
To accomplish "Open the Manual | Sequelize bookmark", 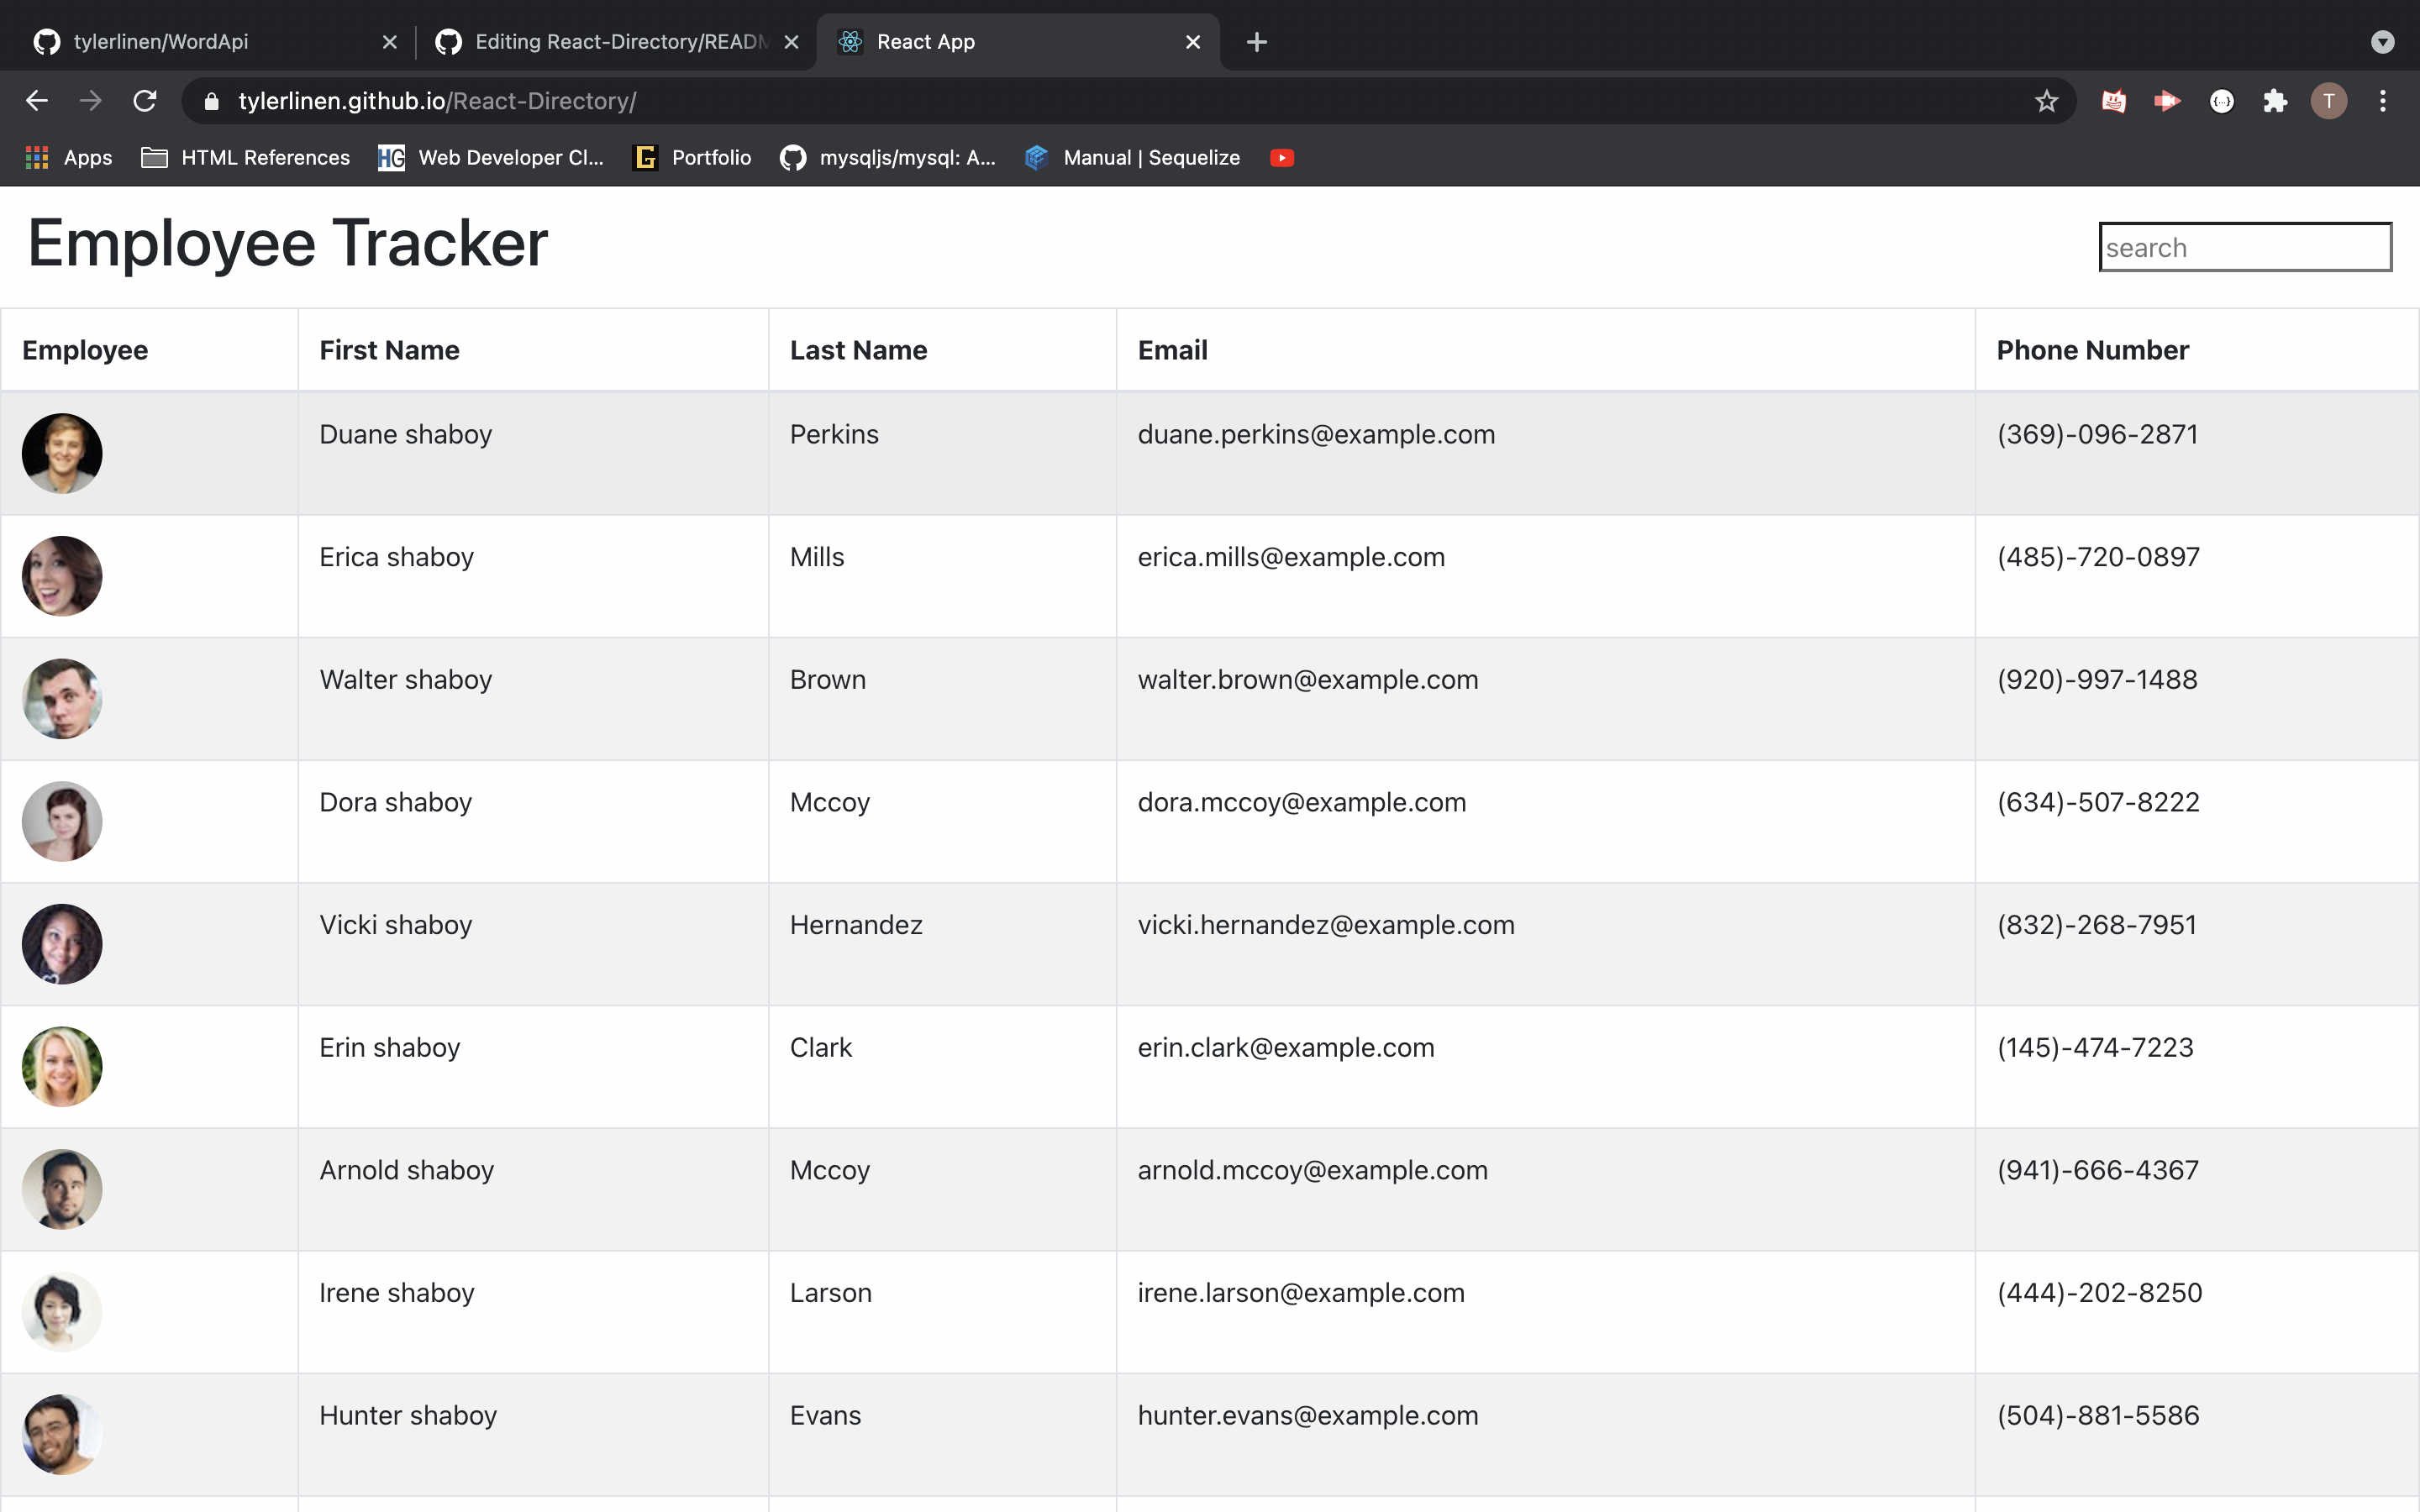I will pyautogui.click(x=1130, y=157).
